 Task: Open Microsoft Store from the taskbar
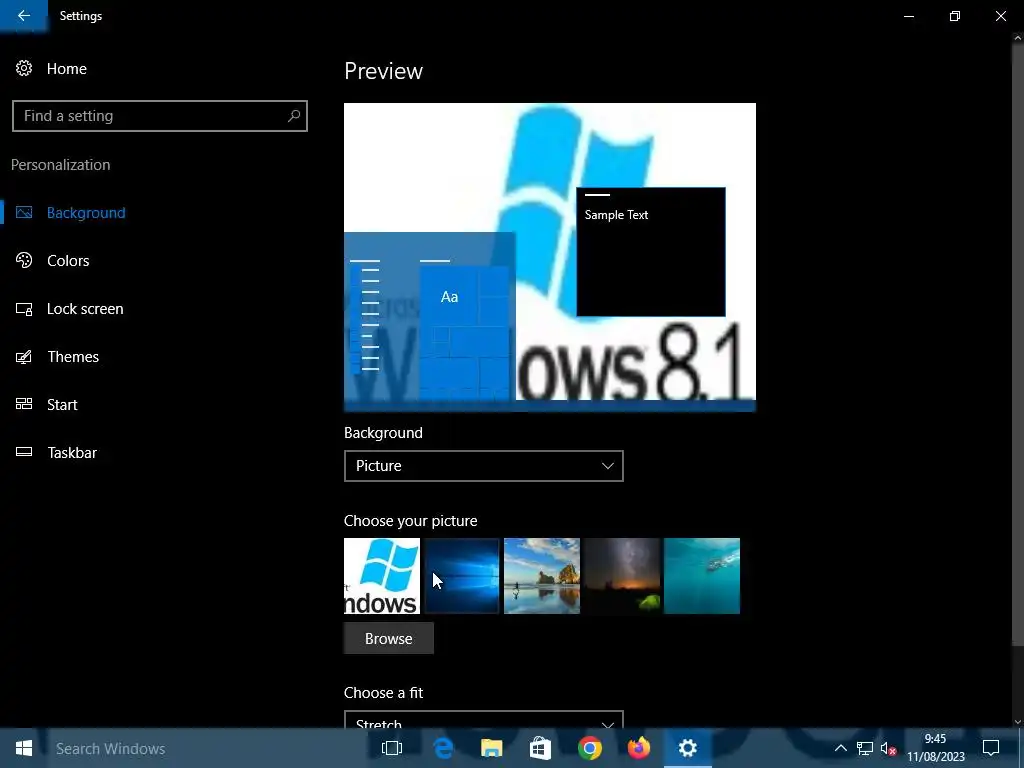[540, 748]
